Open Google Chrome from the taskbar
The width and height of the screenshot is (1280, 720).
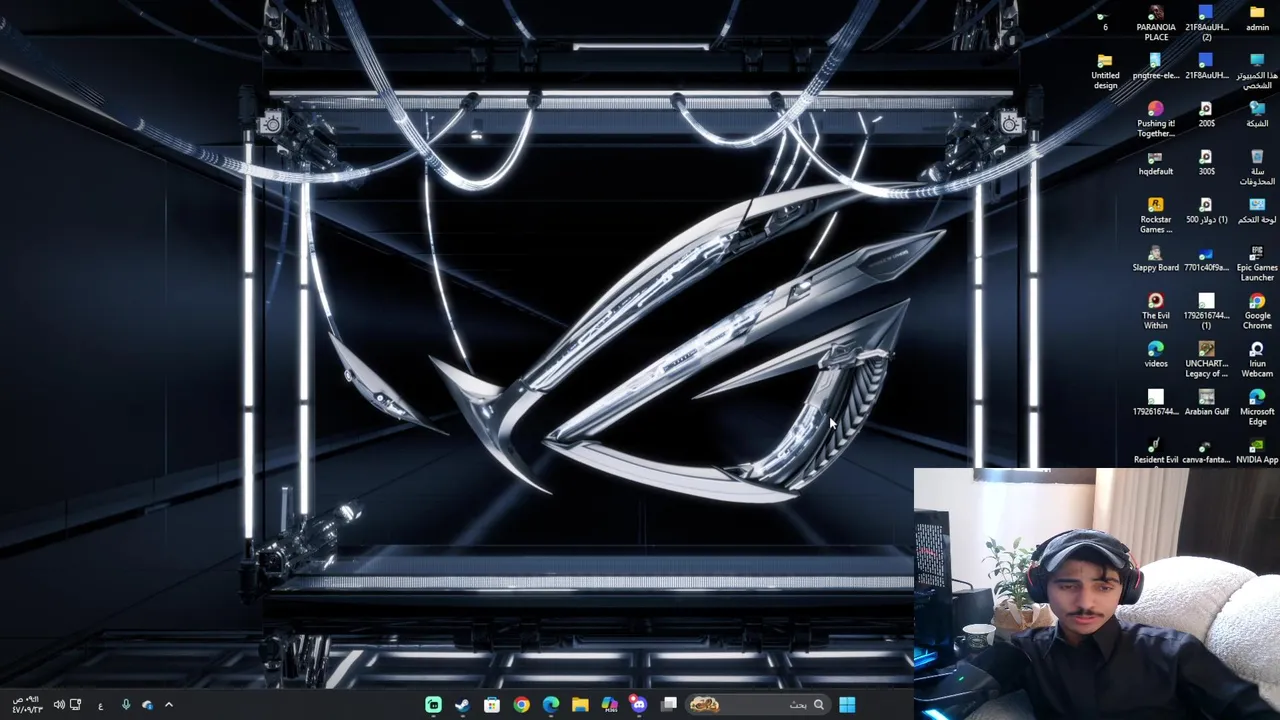point(521,705)
